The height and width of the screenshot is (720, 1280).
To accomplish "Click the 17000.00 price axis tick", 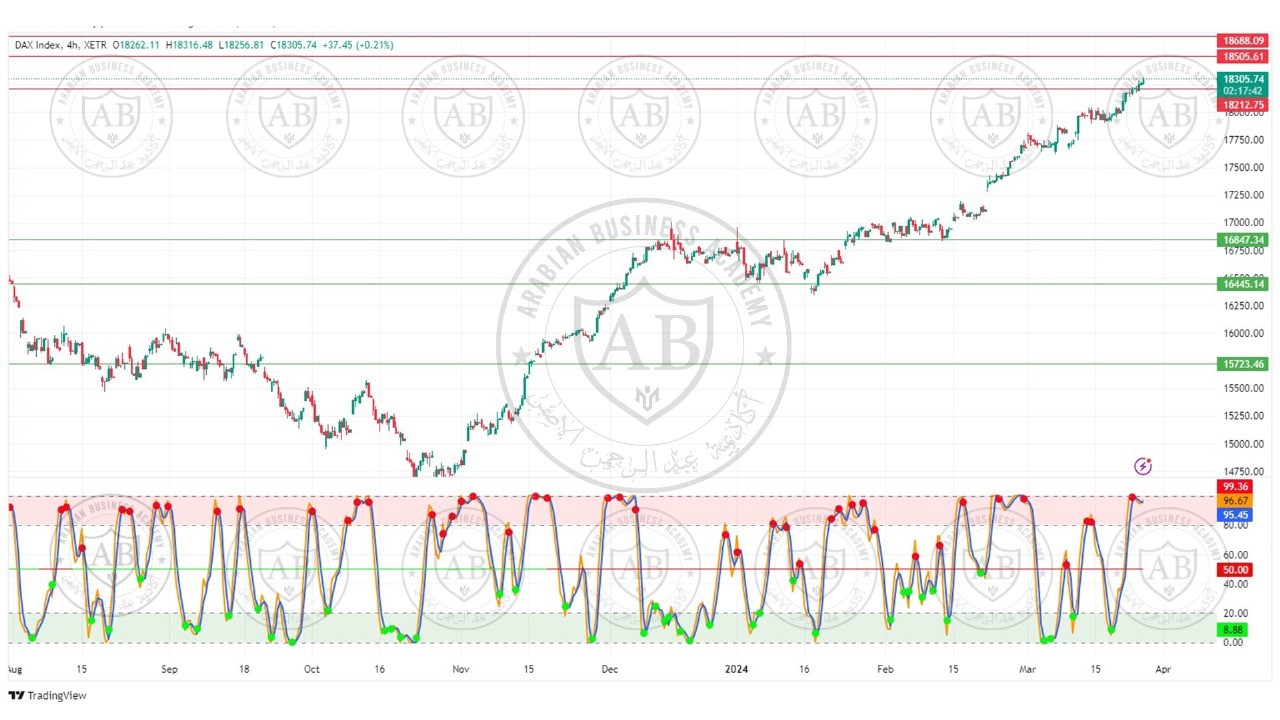I will click(x=1243, y=223).
